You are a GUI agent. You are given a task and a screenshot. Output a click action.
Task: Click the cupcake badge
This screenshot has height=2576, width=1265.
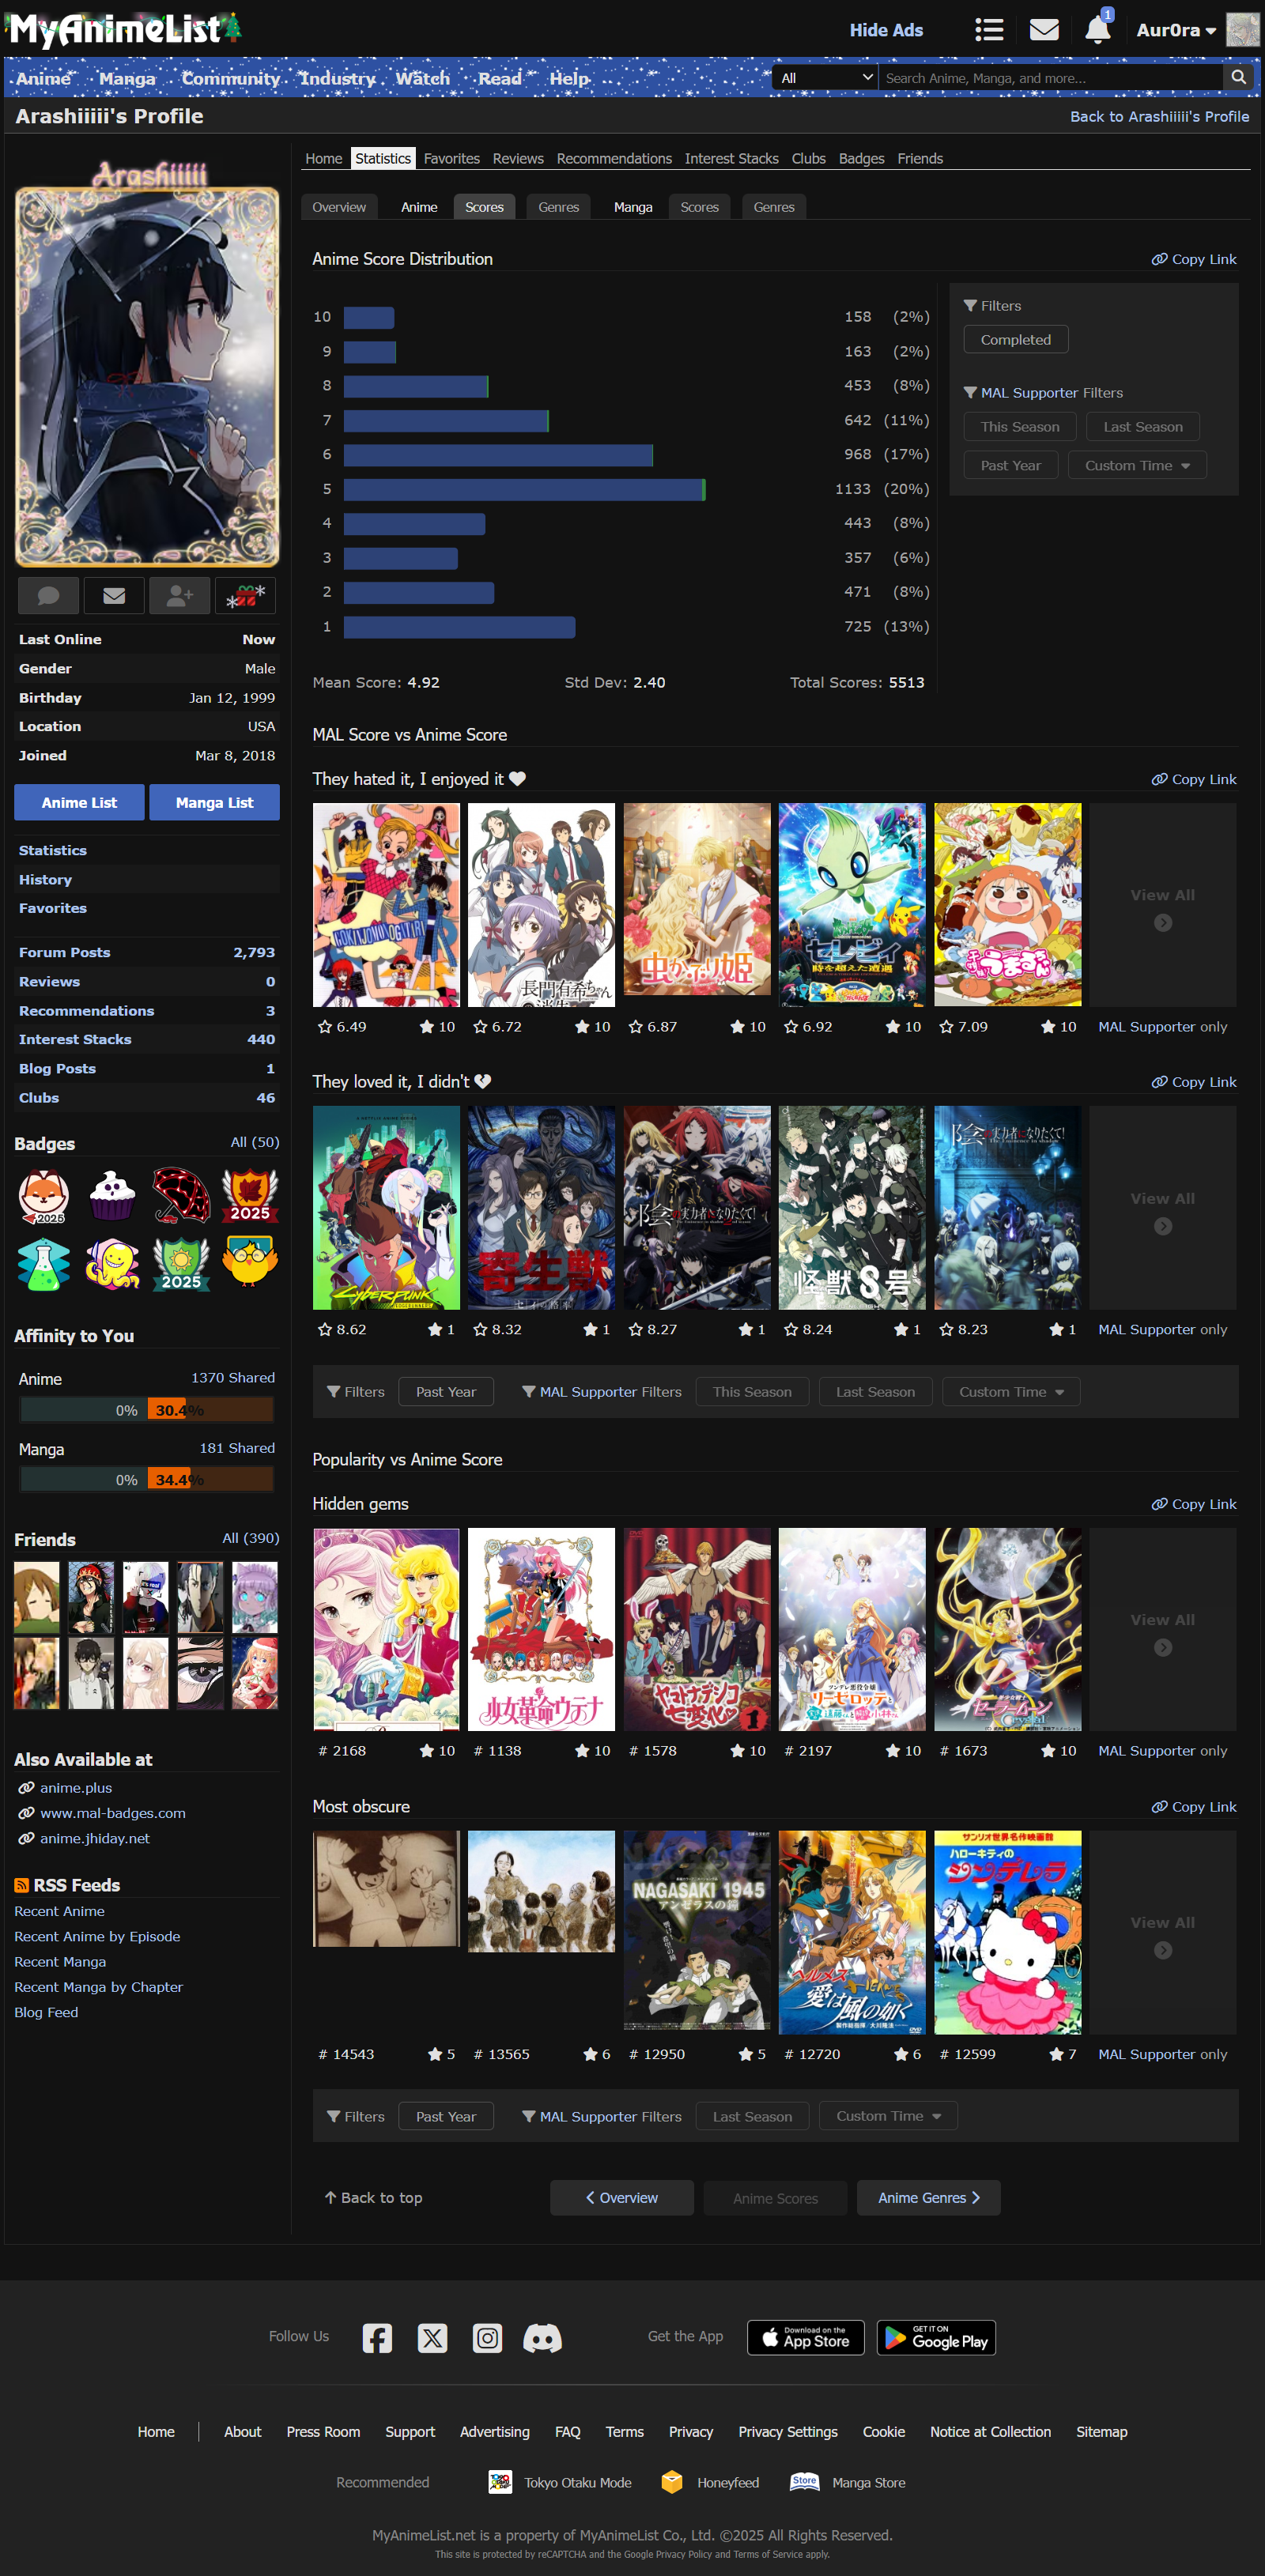tap(112, 1196)
